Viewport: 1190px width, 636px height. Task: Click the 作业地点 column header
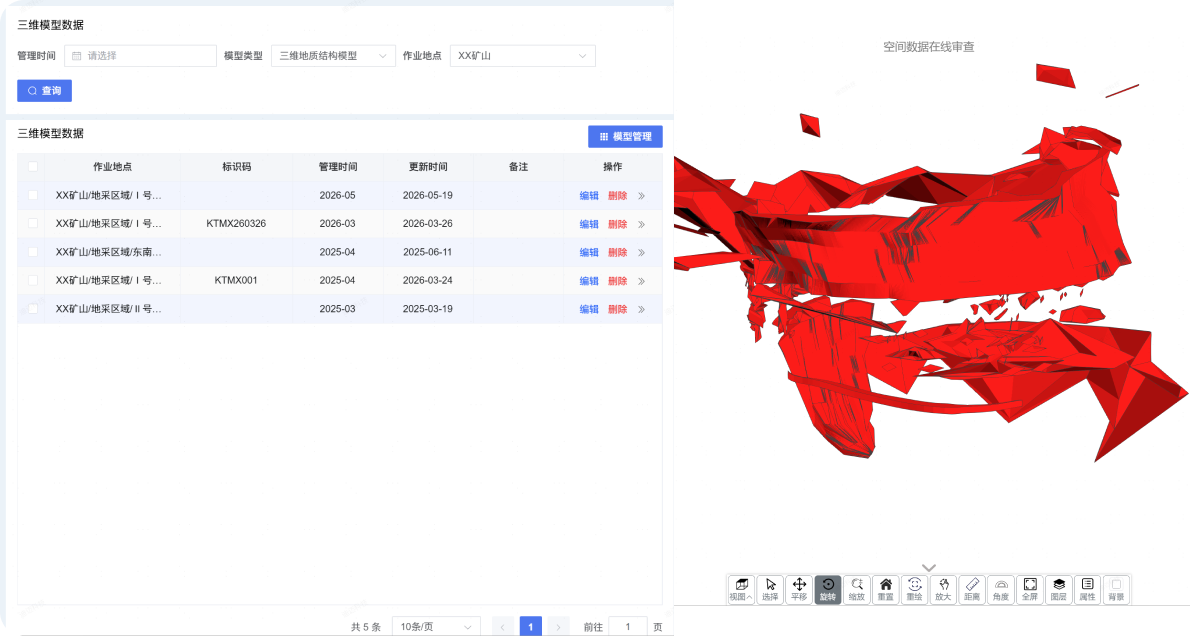pos(112,167)
